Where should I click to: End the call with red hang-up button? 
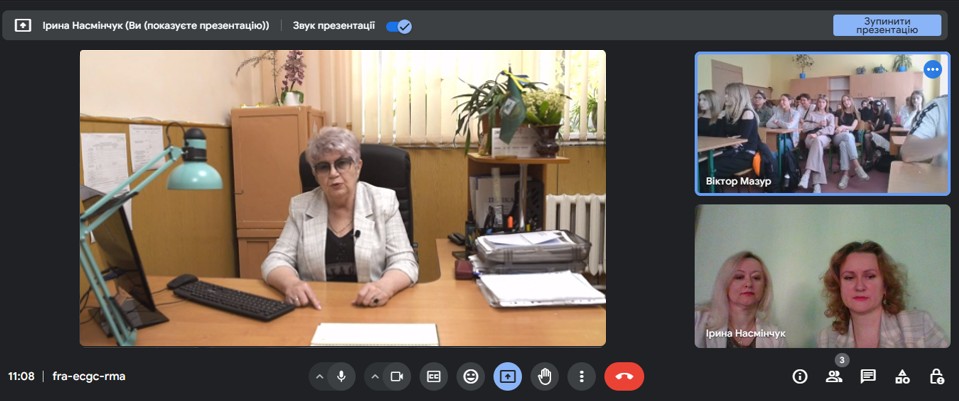point(624,377)
